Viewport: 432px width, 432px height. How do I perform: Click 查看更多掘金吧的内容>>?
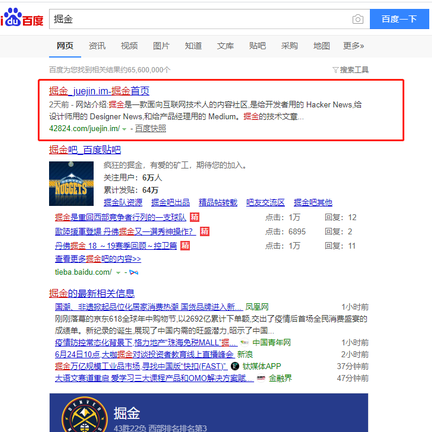pyautogui.click(x=98, y=259)
